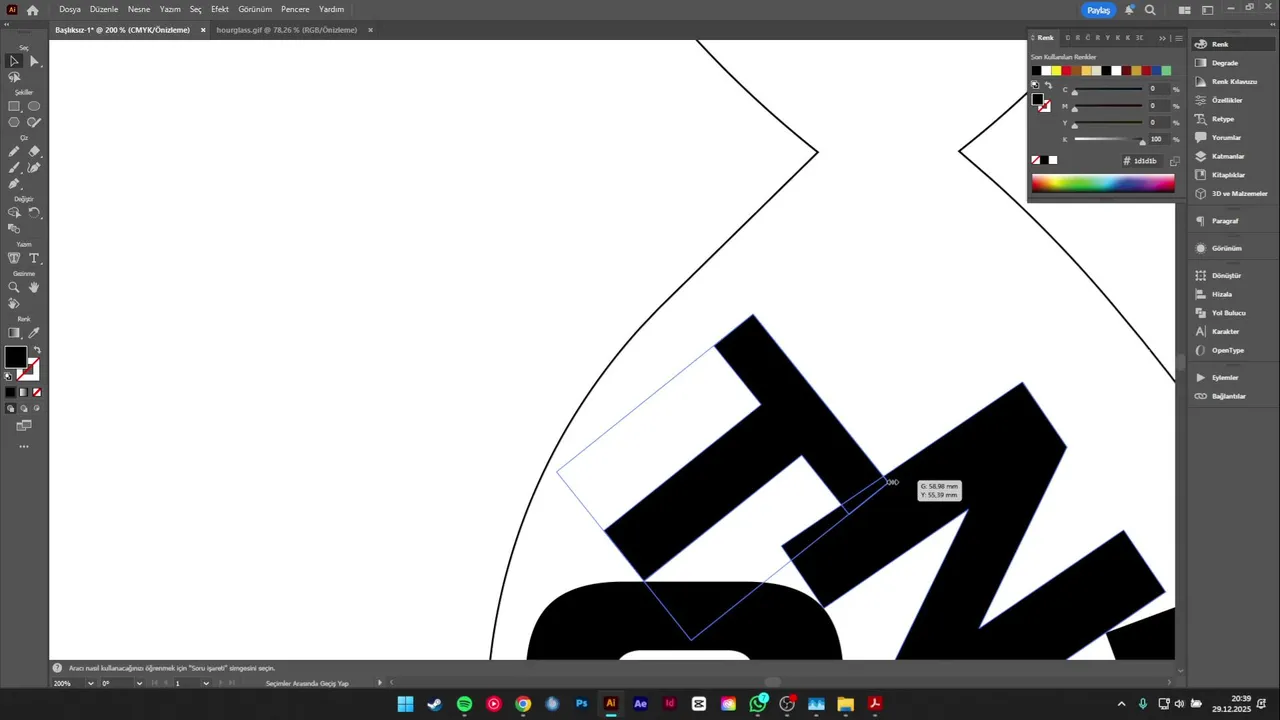Open Photoshop from the taskbar

581,704
